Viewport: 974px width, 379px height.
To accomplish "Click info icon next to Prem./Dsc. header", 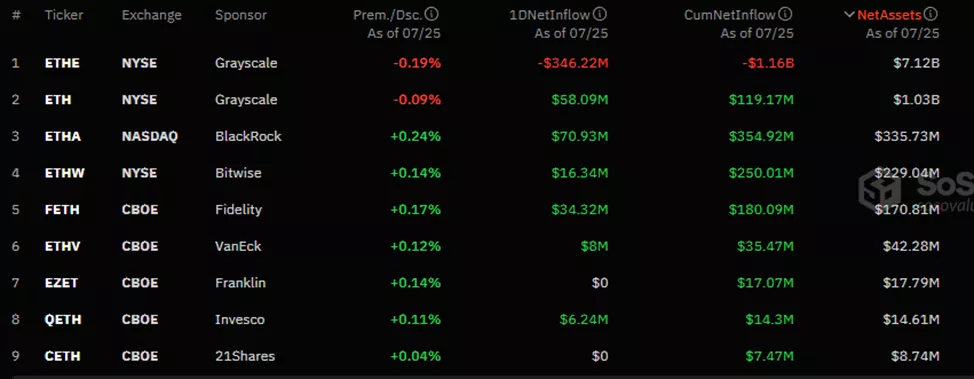I will (433, 14).
